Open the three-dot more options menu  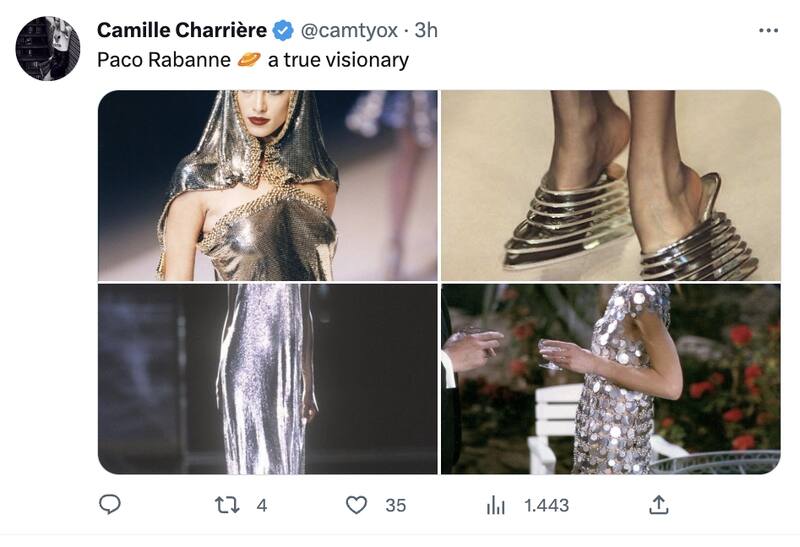pos(768,30)
